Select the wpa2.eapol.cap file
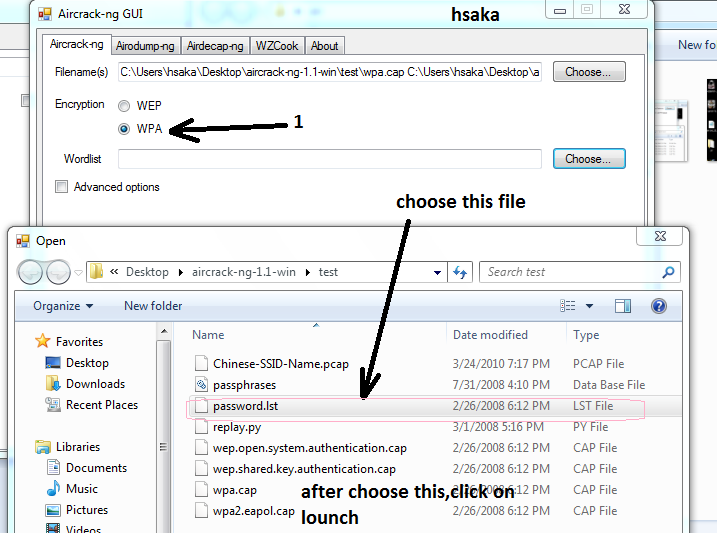Viewport: 717px width, 533px height. [x=253, y=511]
